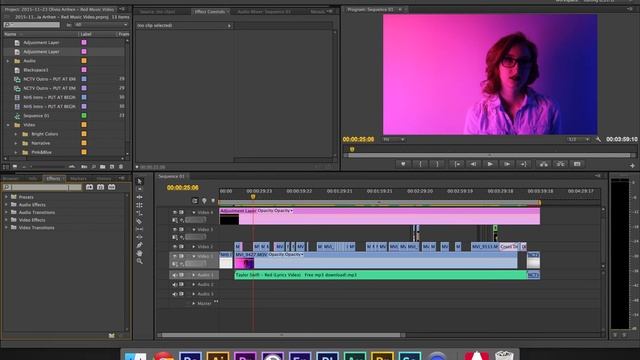The height and width of the screenshot is (360, 640).
Task: Step forward one frame
Action: coord(507,164)
